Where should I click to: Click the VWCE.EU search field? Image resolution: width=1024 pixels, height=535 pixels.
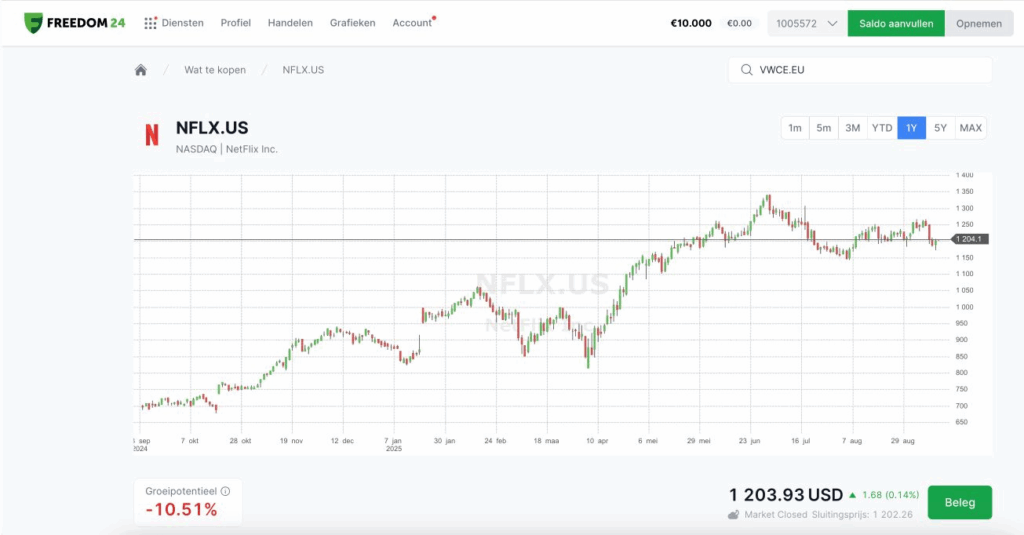870,70
